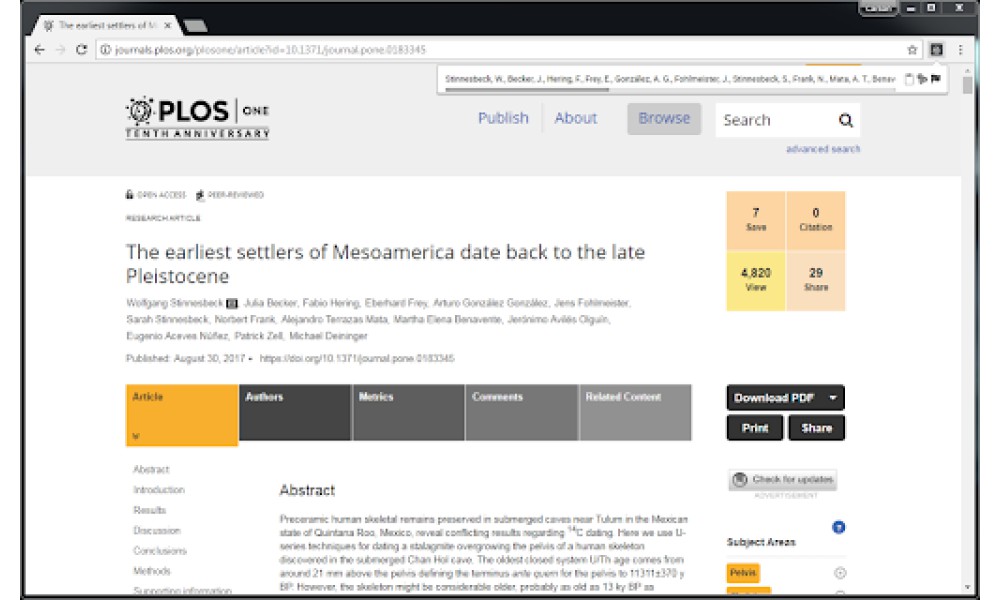Viewport: 1000px width, 600px height.
Task: Switch to the Related Content tab
Action: click(635, 413)
